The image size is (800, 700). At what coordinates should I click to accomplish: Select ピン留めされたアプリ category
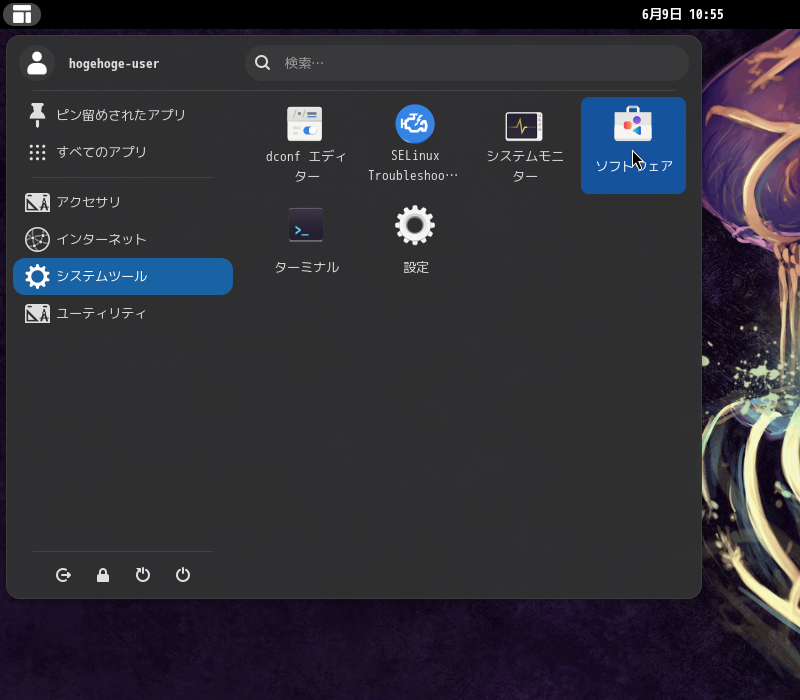123,115
